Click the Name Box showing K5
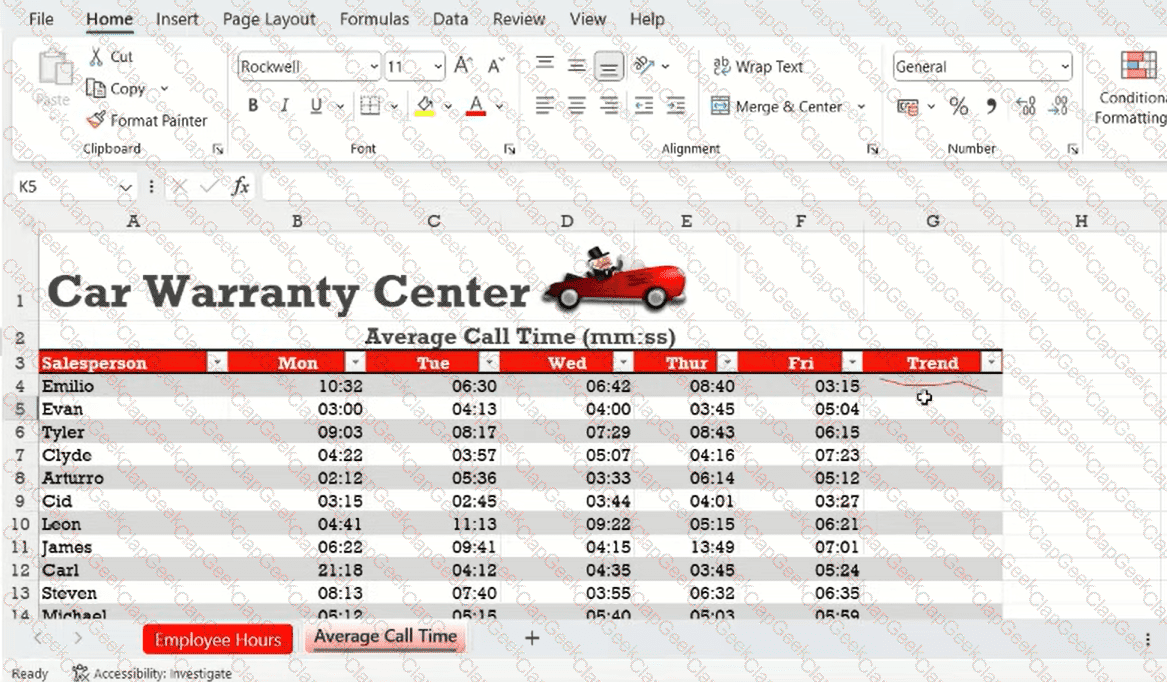 point(65,187)
